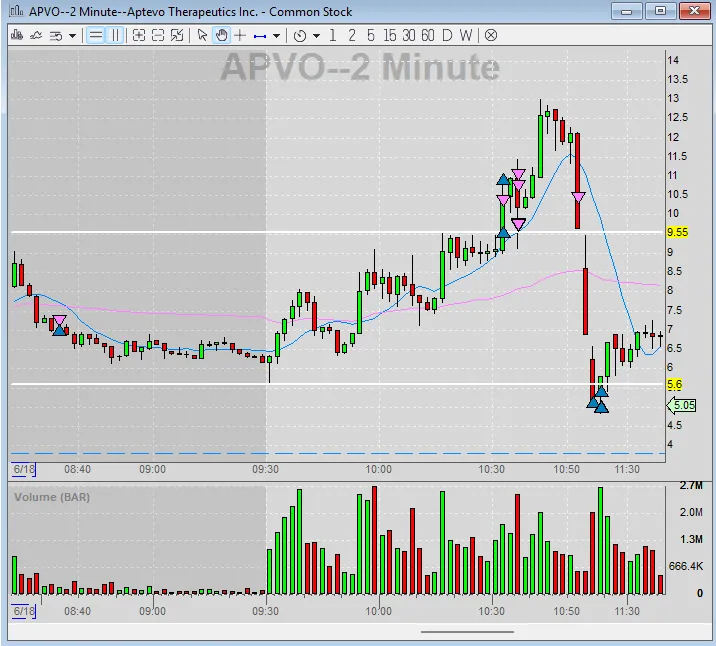Maximize the APVO chart window
716x646 pixels.
coord(660,11)
